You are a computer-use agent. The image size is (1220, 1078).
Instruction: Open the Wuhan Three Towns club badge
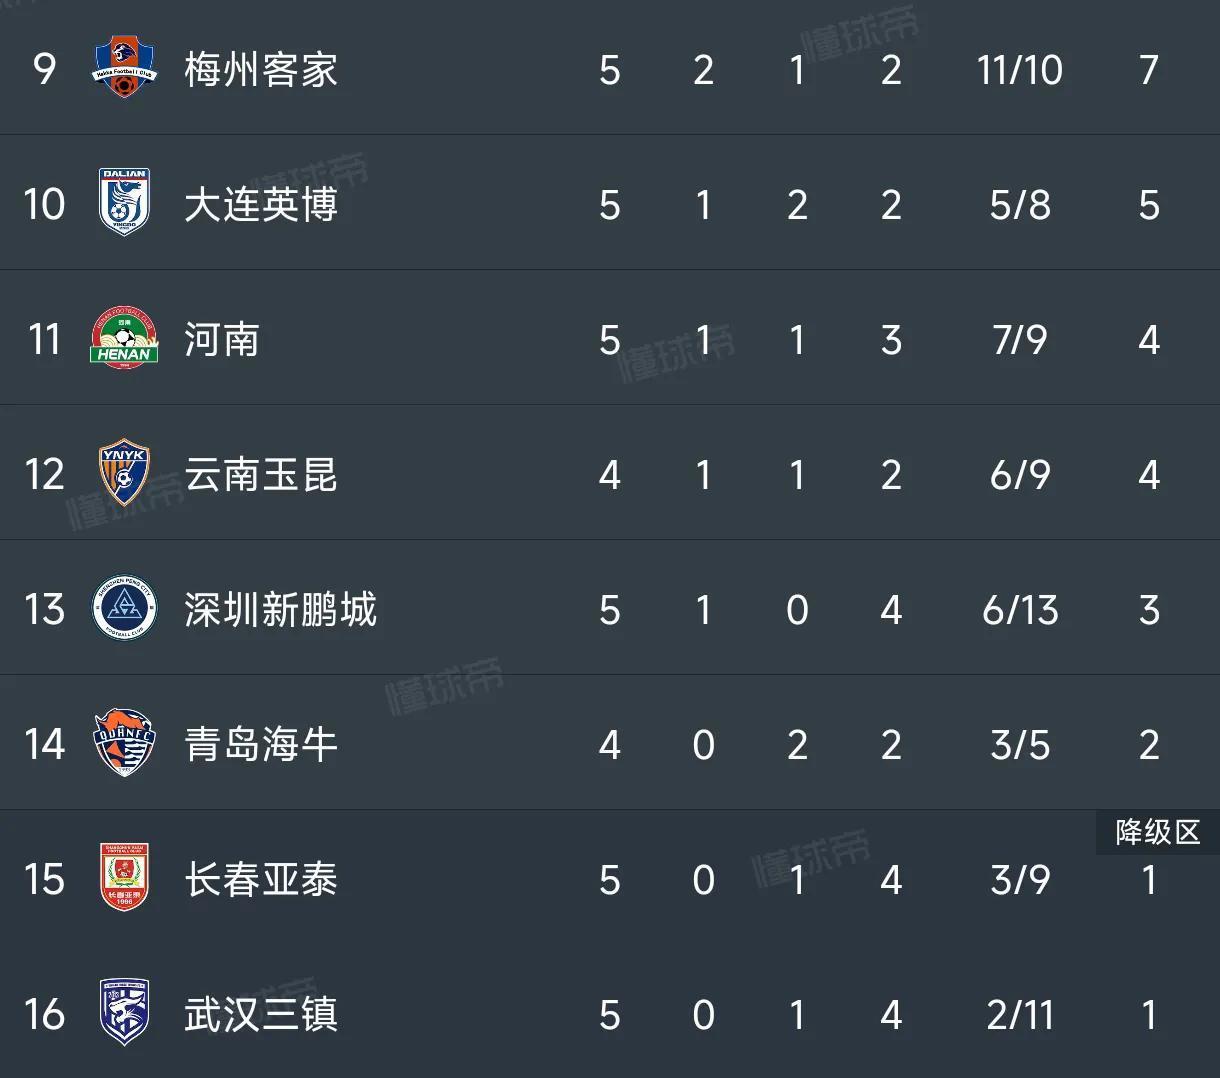(x=125, y=1015)
